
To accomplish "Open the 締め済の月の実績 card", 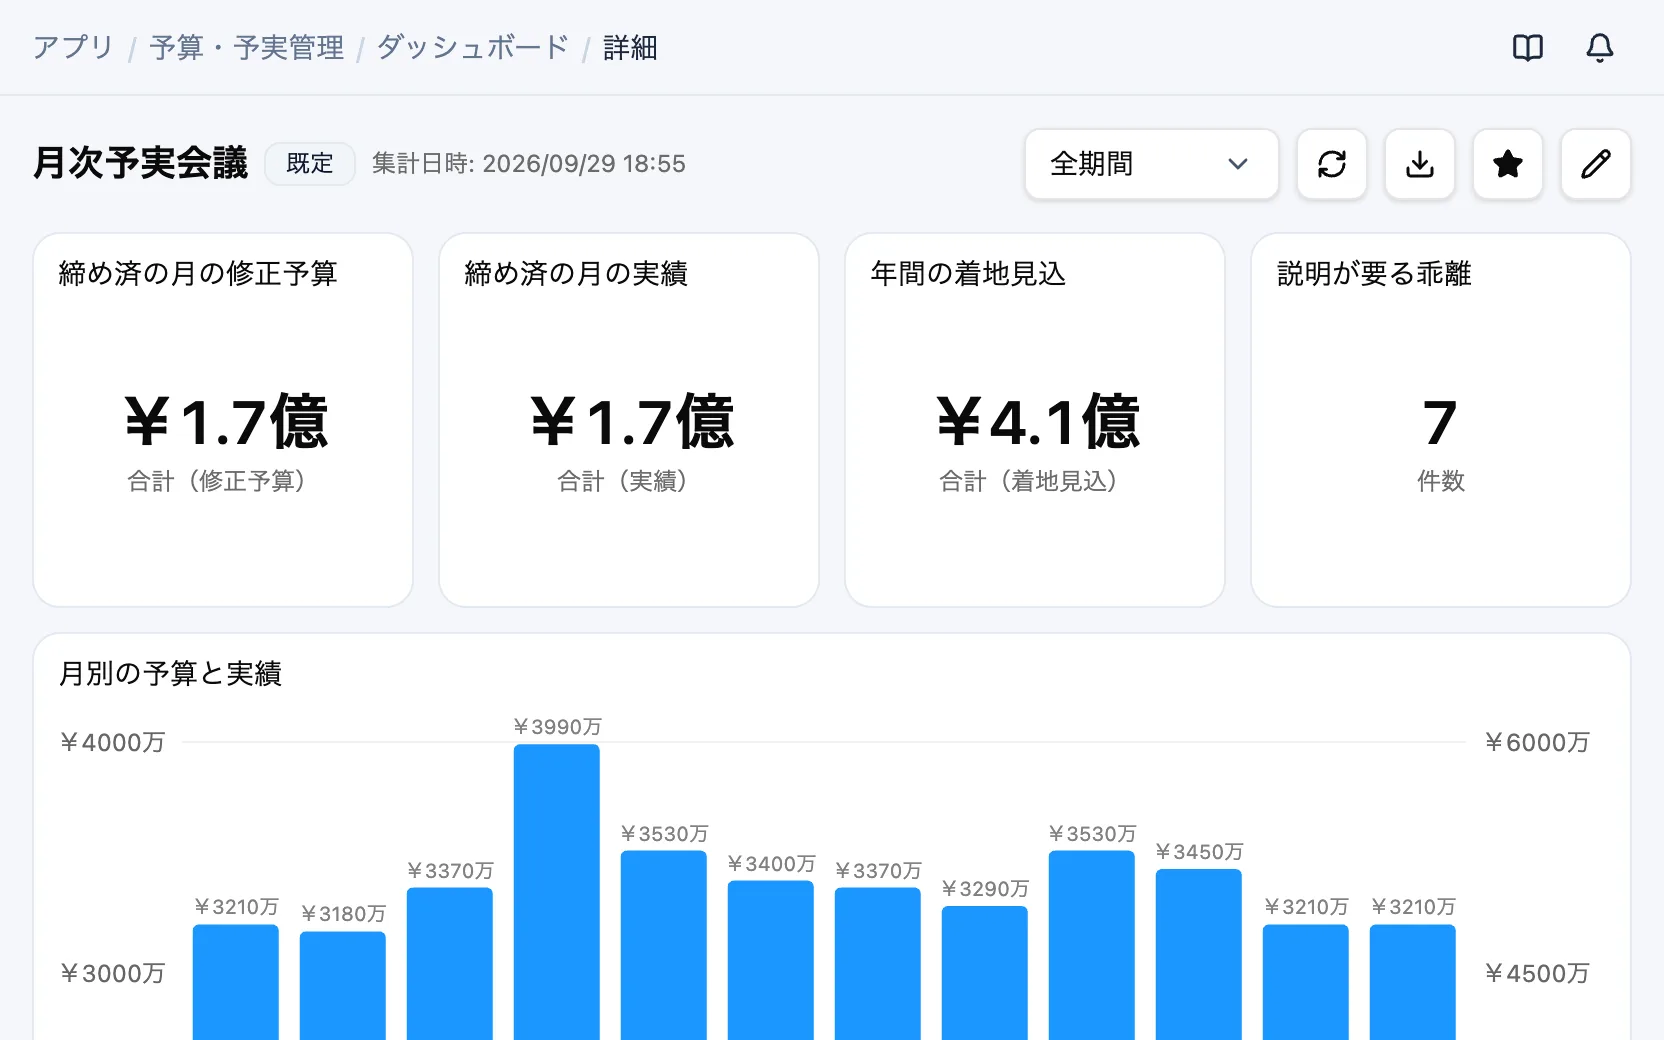I will (629, 420).
